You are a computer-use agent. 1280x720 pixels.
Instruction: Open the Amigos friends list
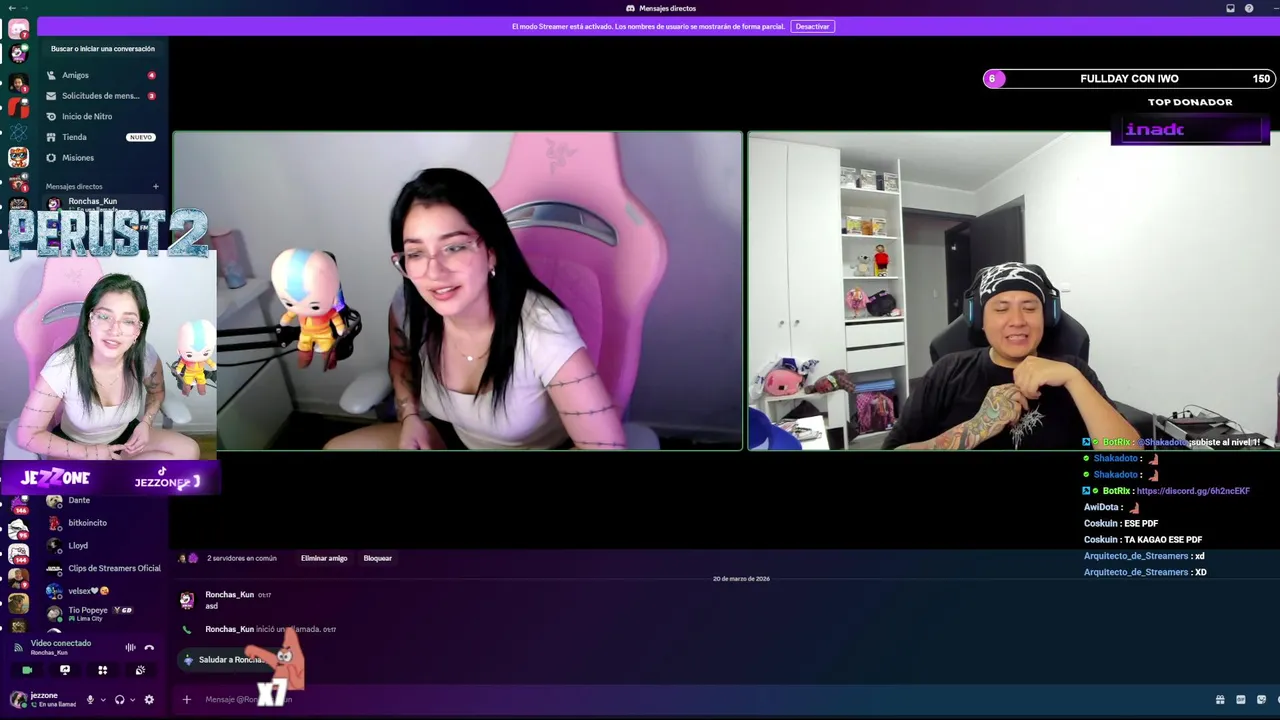pos(102,75)
